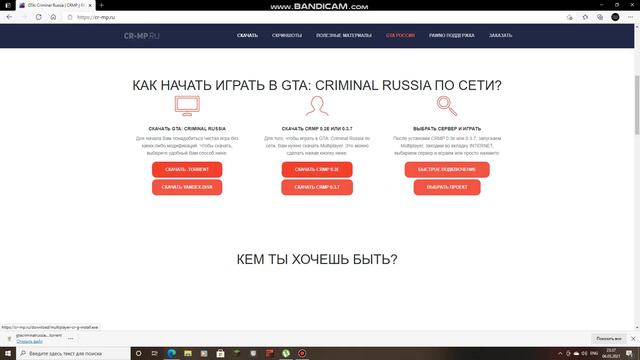View site information lock icon

70,17
